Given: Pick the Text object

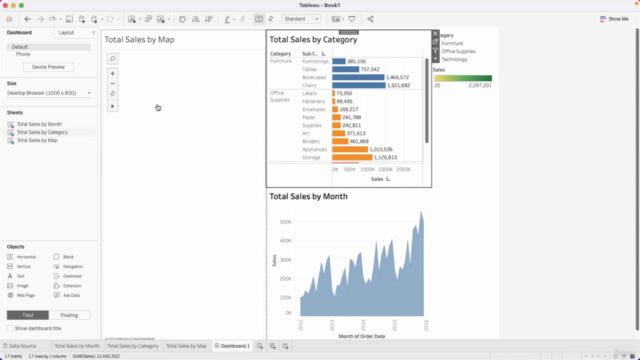Looking at the screenshot, I should coord(16,276).
